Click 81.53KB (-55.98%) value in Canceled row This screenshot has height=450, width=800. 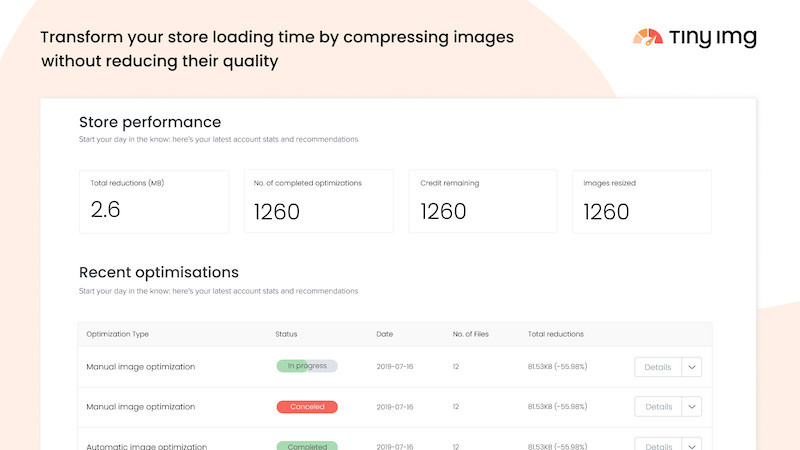[x=557, y=407]
